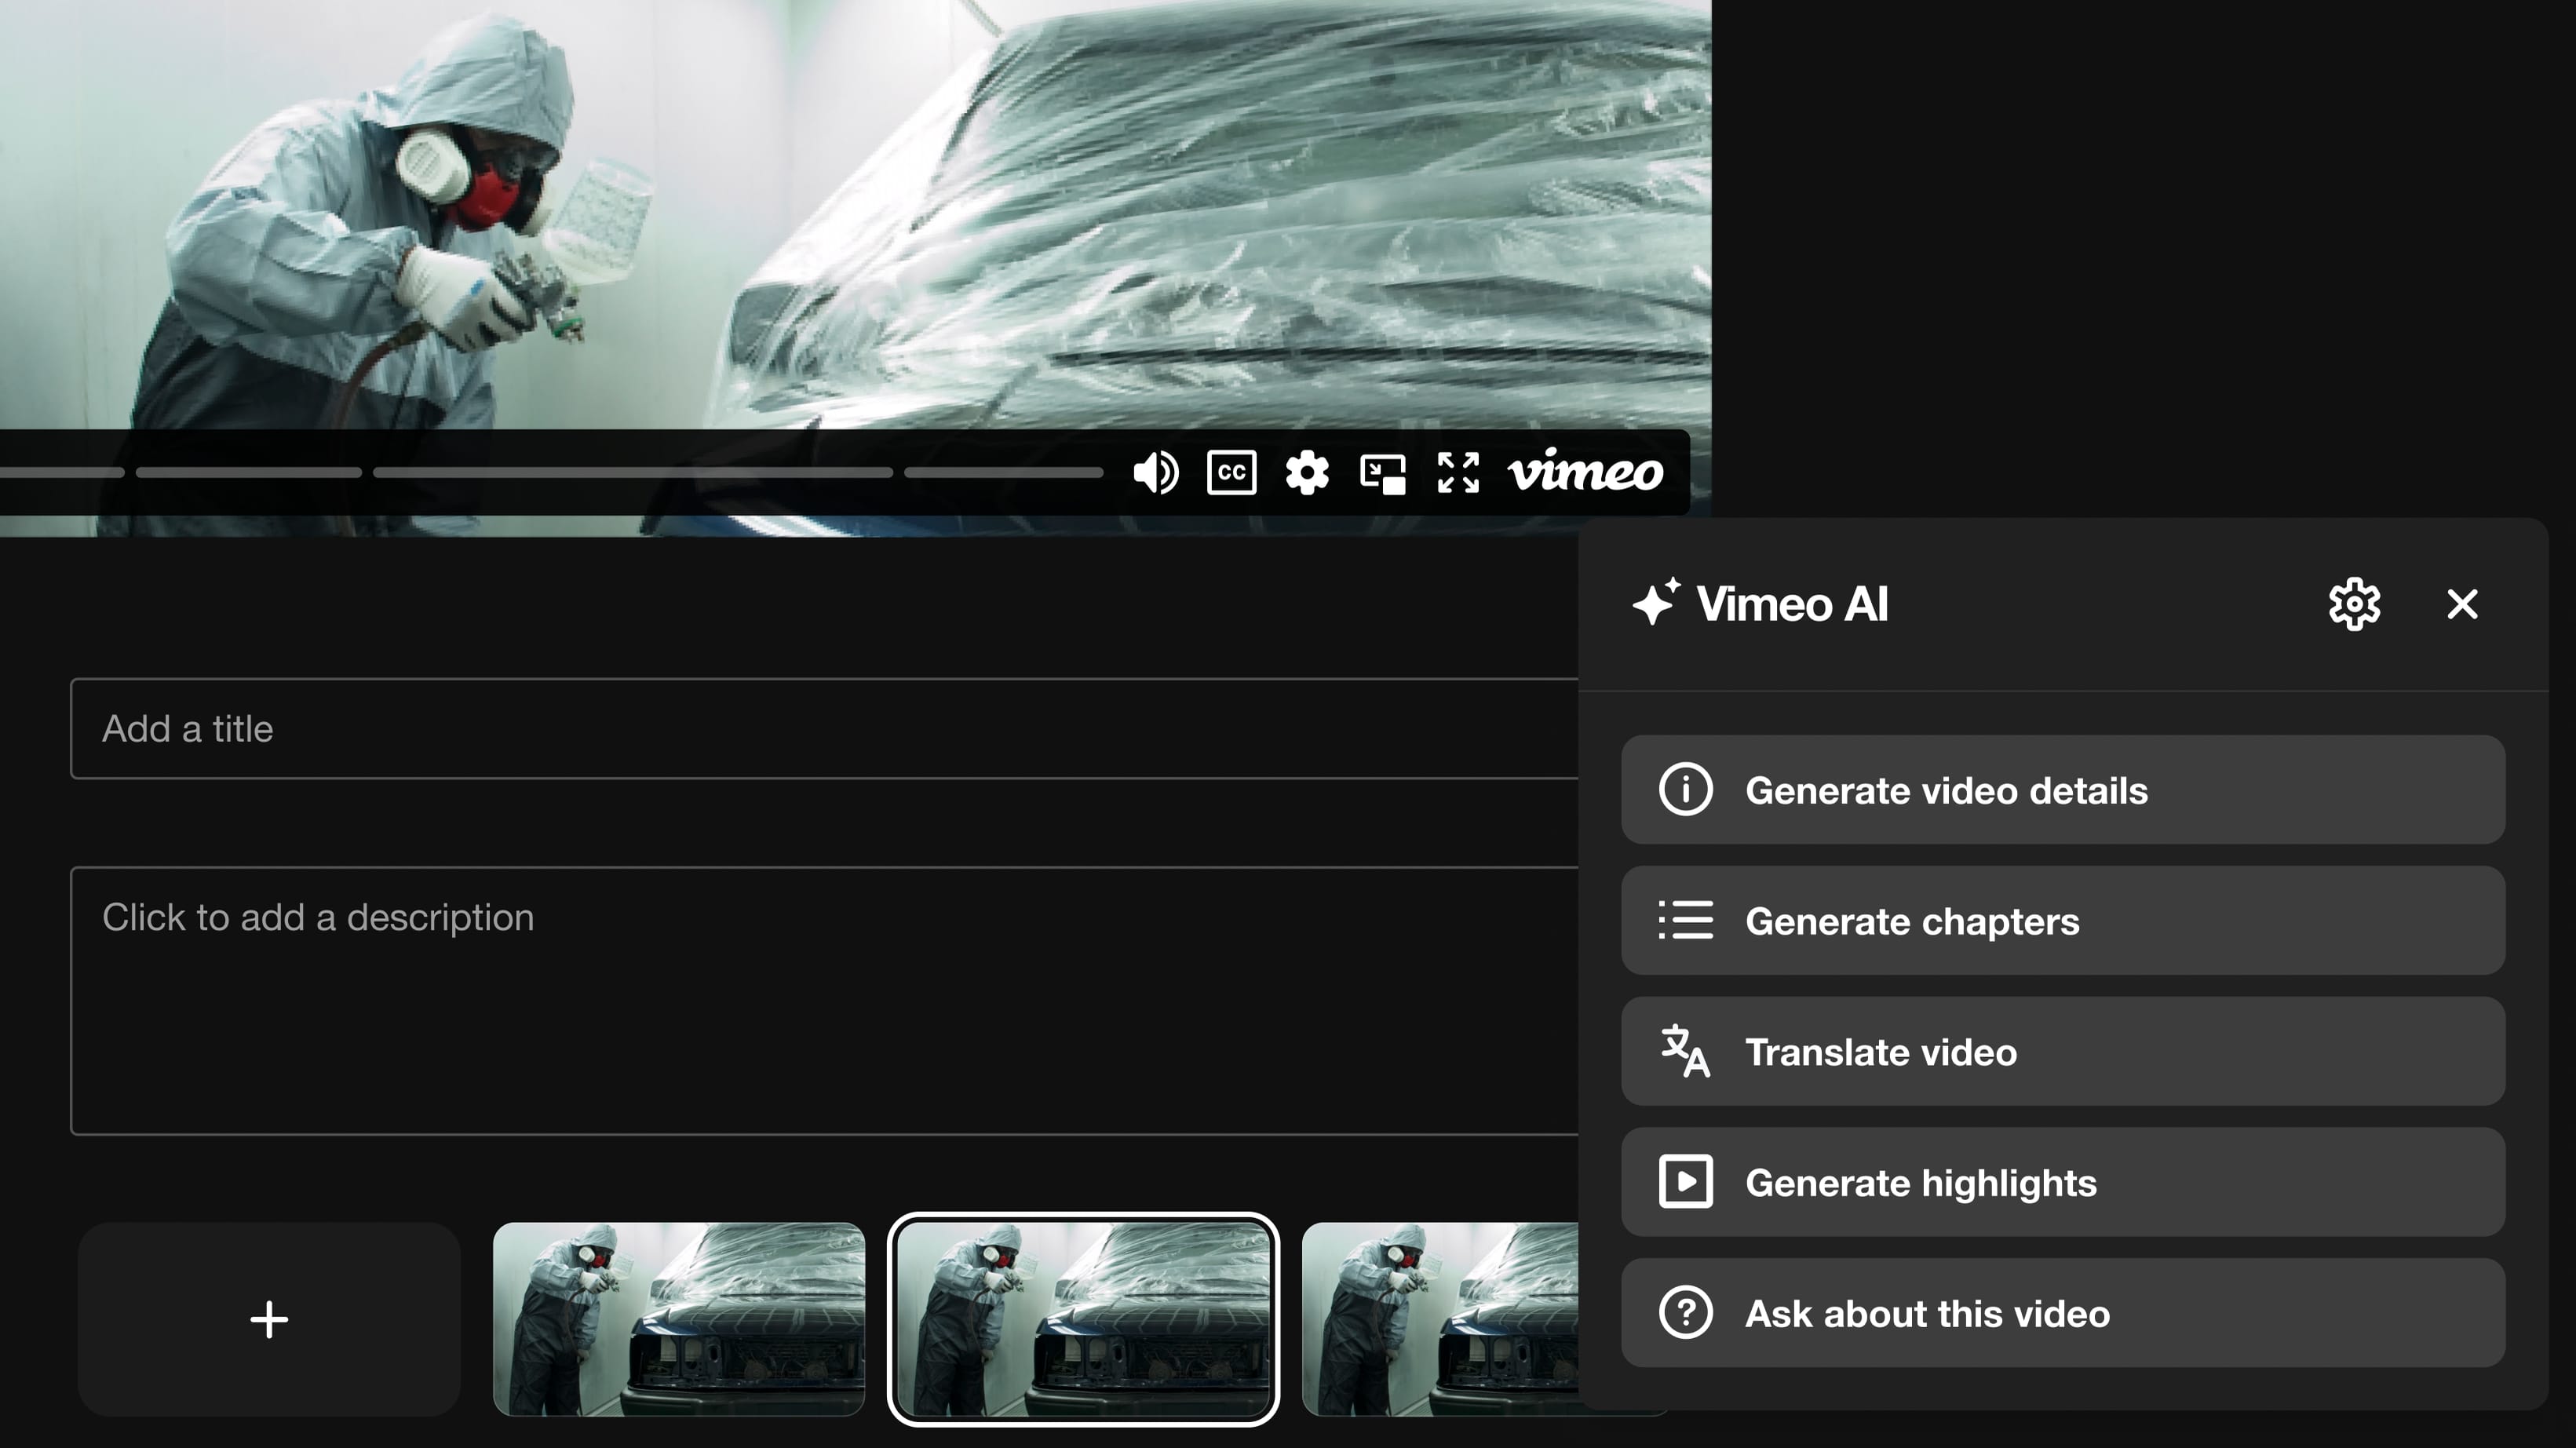This screenshot has width=2576, height=1448.
Task: Toggle closed captions CC icon
Action: pyautogui.click(x=1231, y=470)
